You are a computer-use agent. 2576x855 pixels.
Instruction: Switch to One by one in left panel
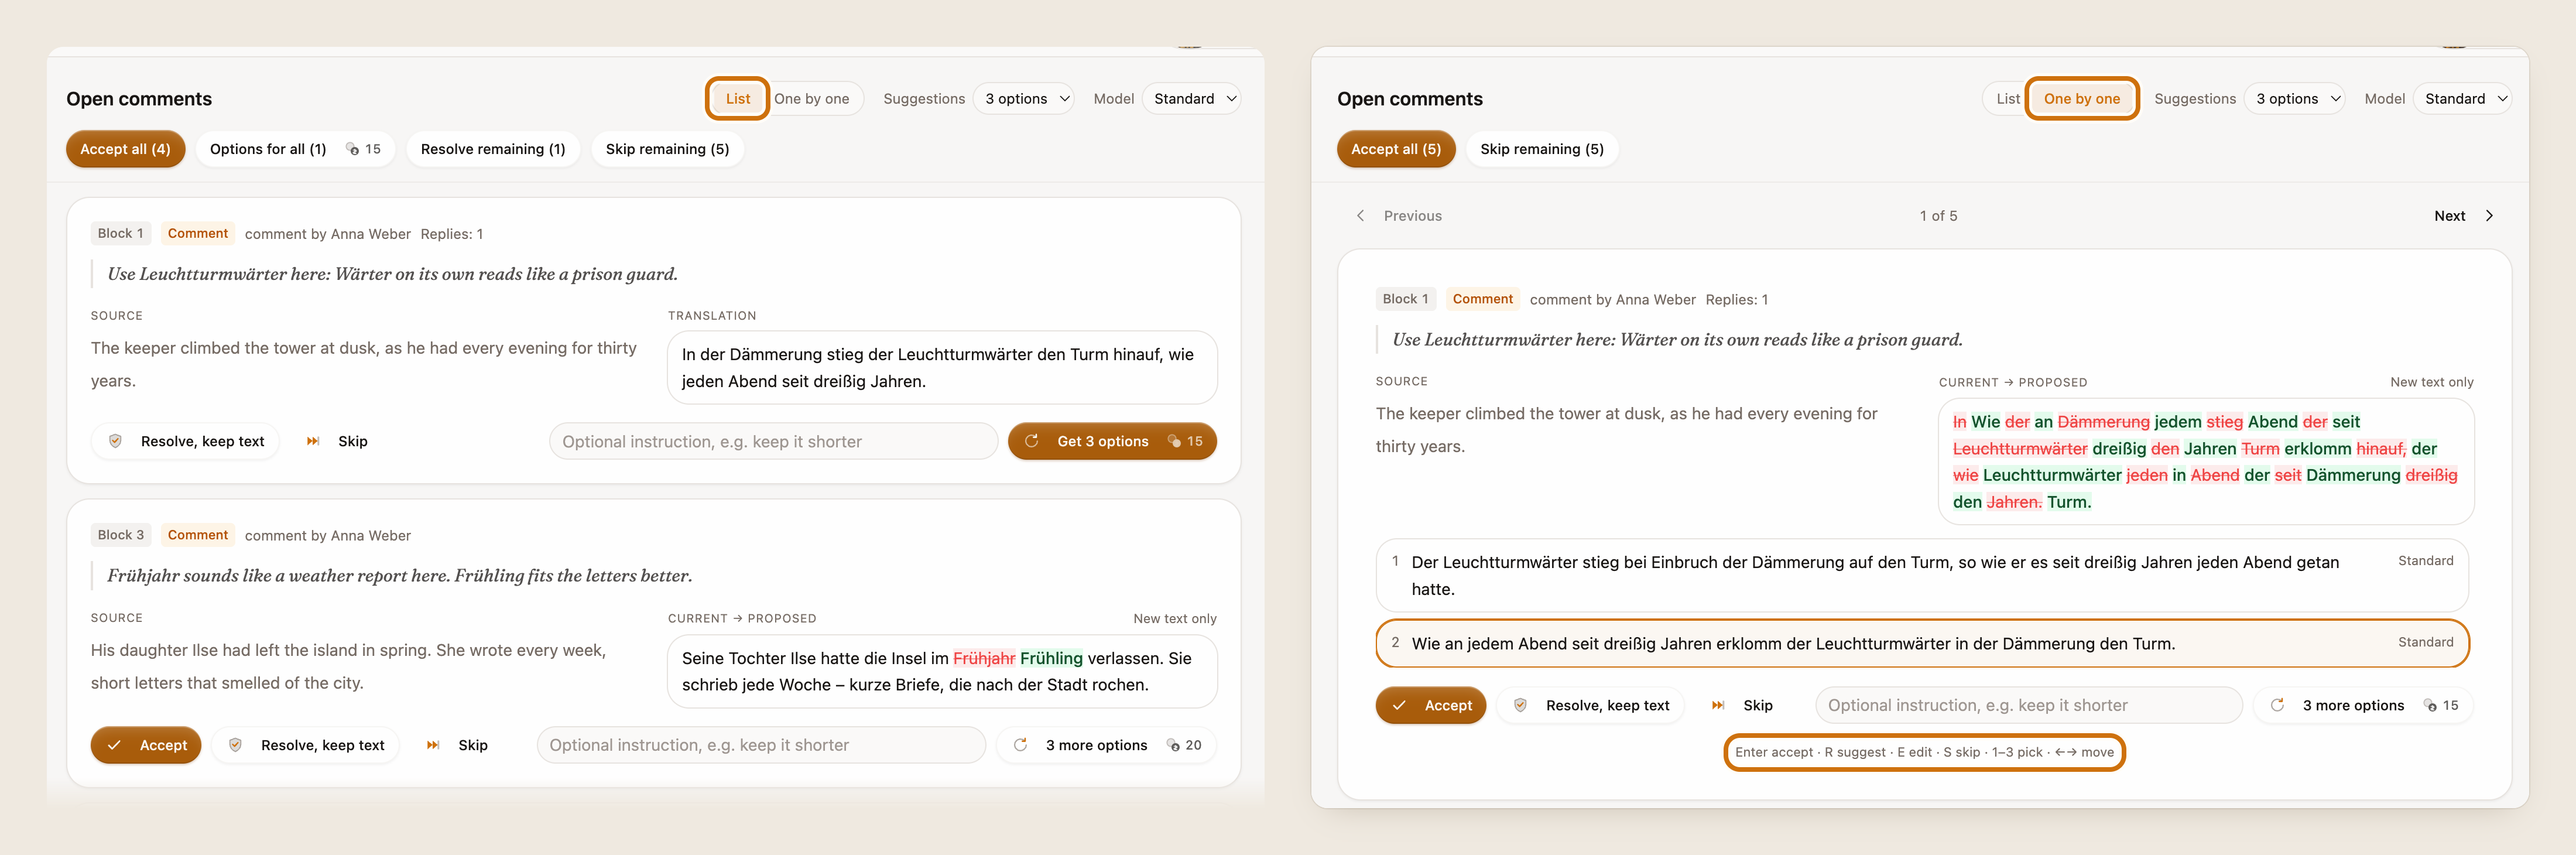pos(811,98)
